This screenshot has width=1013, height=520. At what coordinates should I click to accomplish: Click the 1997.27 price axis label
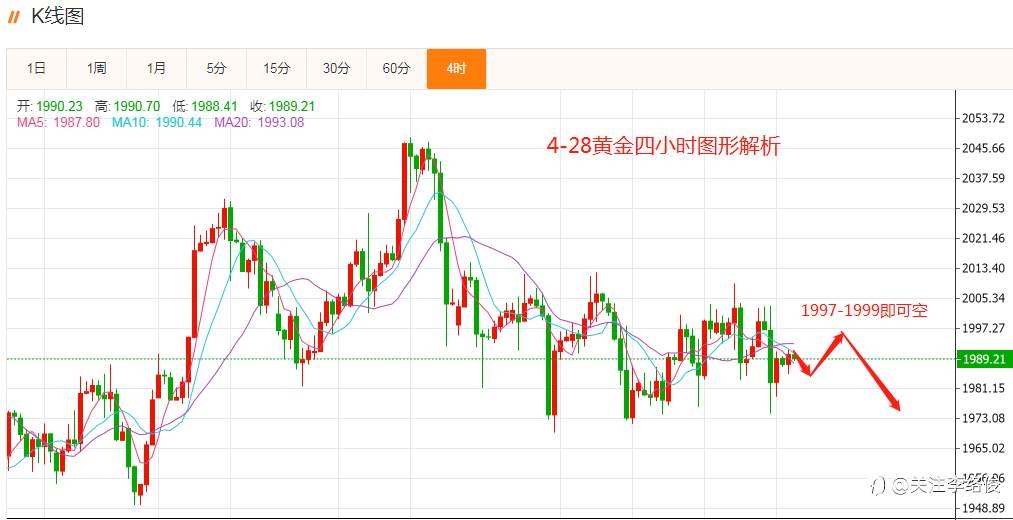(x=983, y=328)
